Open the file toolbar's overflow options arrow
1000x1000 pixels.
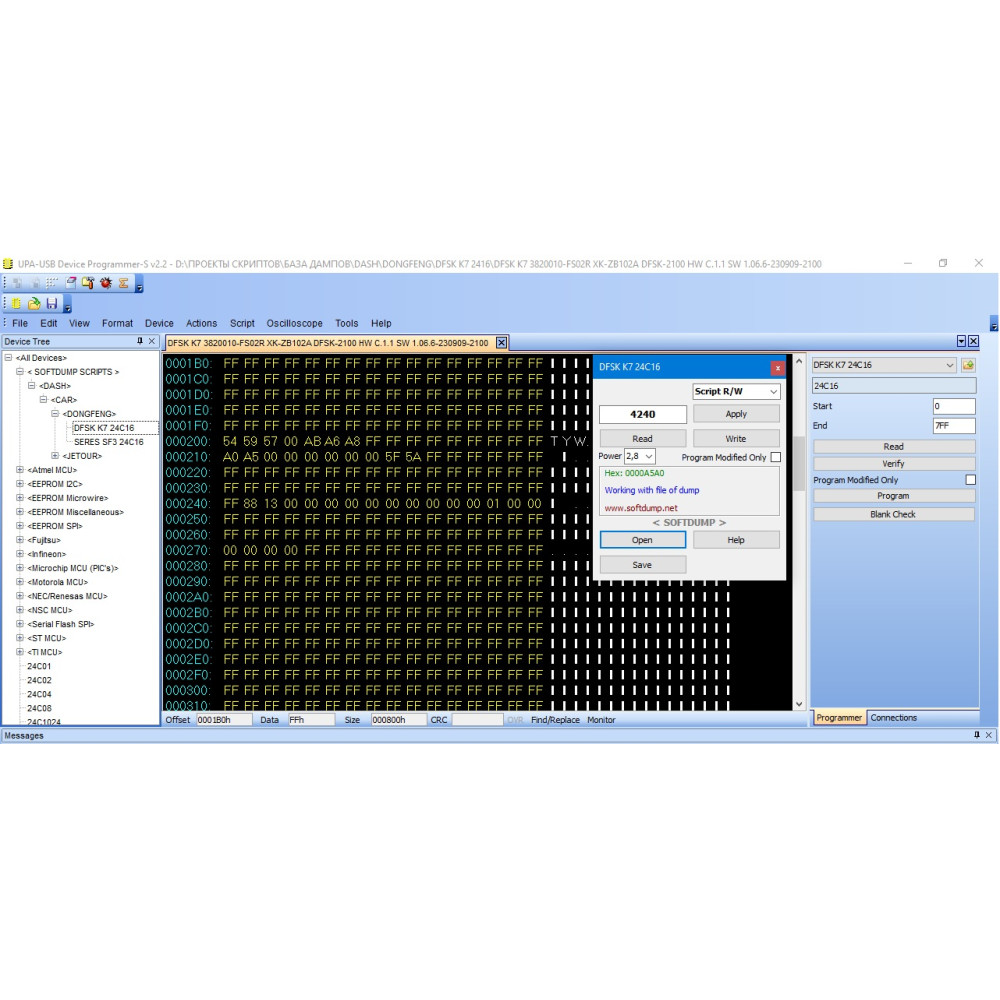68,305
